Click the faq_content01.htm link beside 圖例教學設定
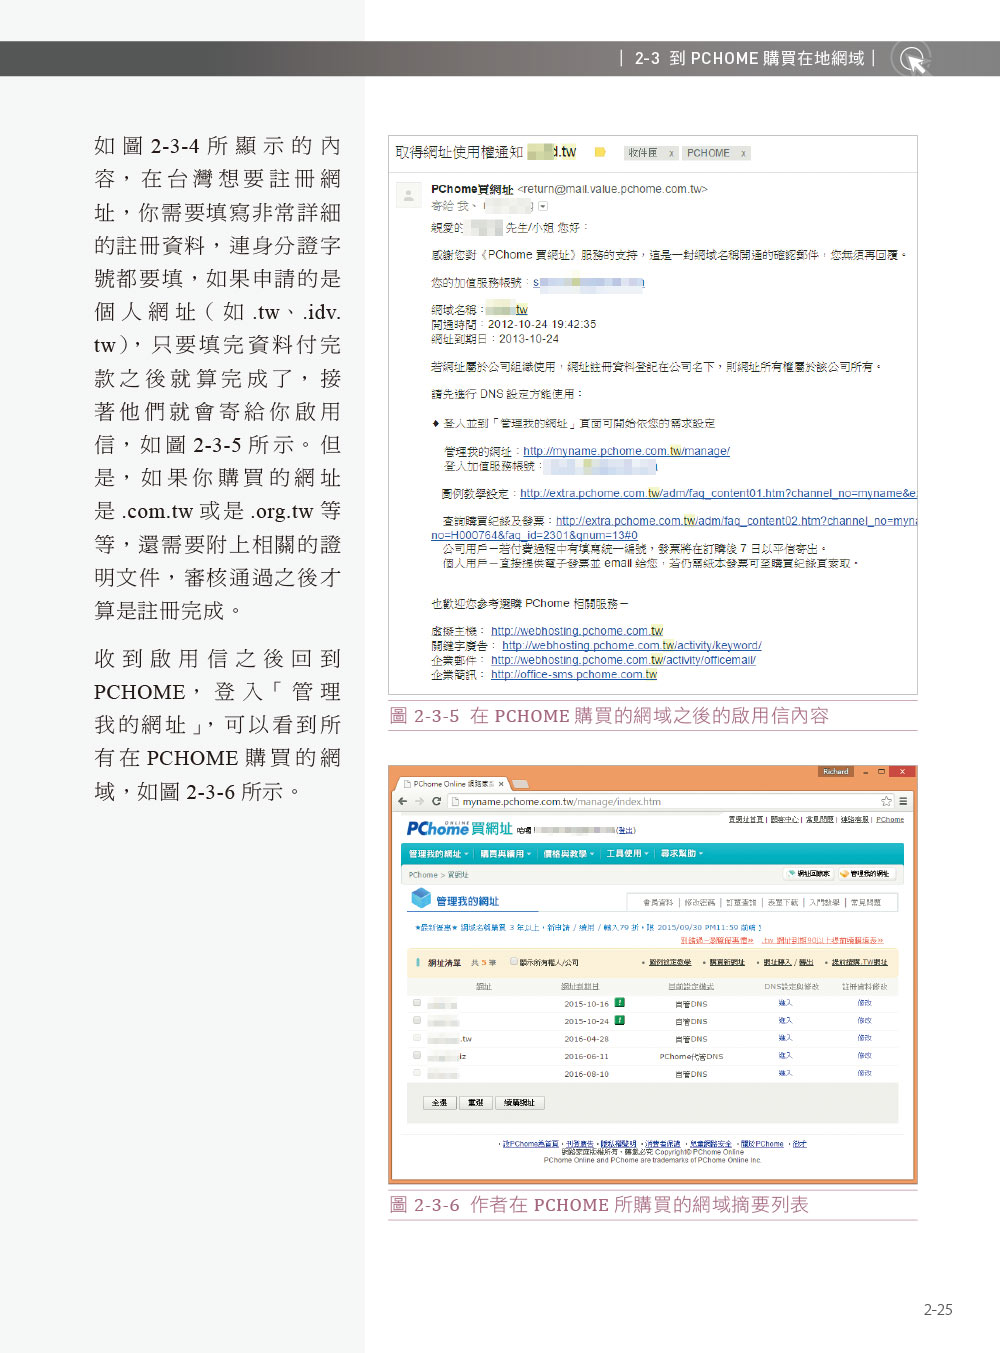 coord(718,493)
